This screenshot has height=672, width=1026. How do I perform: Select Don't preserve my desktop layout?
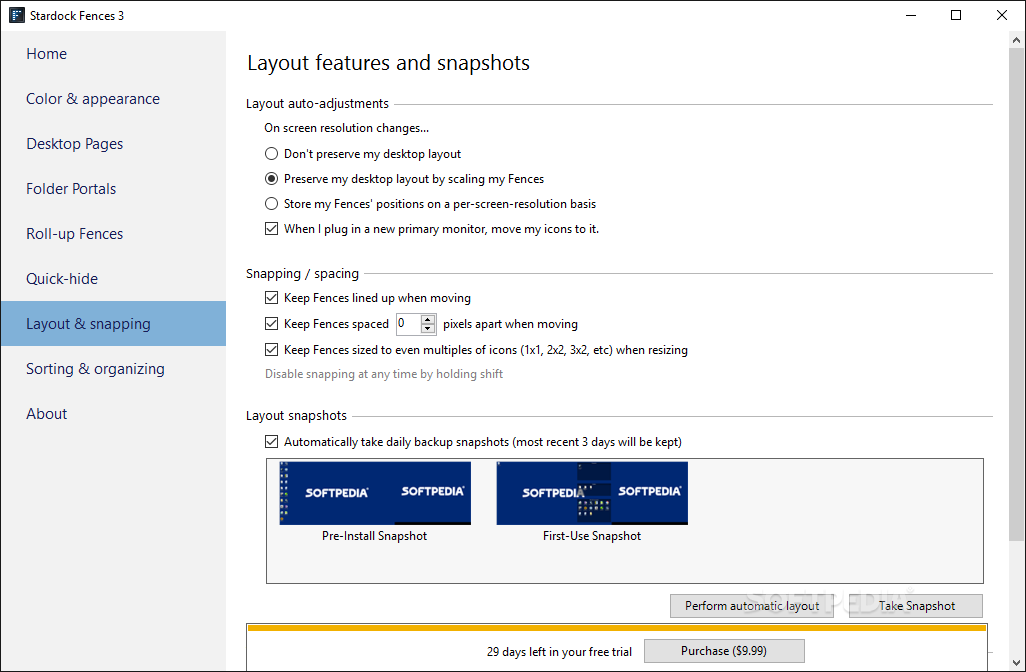coord(363,154)
